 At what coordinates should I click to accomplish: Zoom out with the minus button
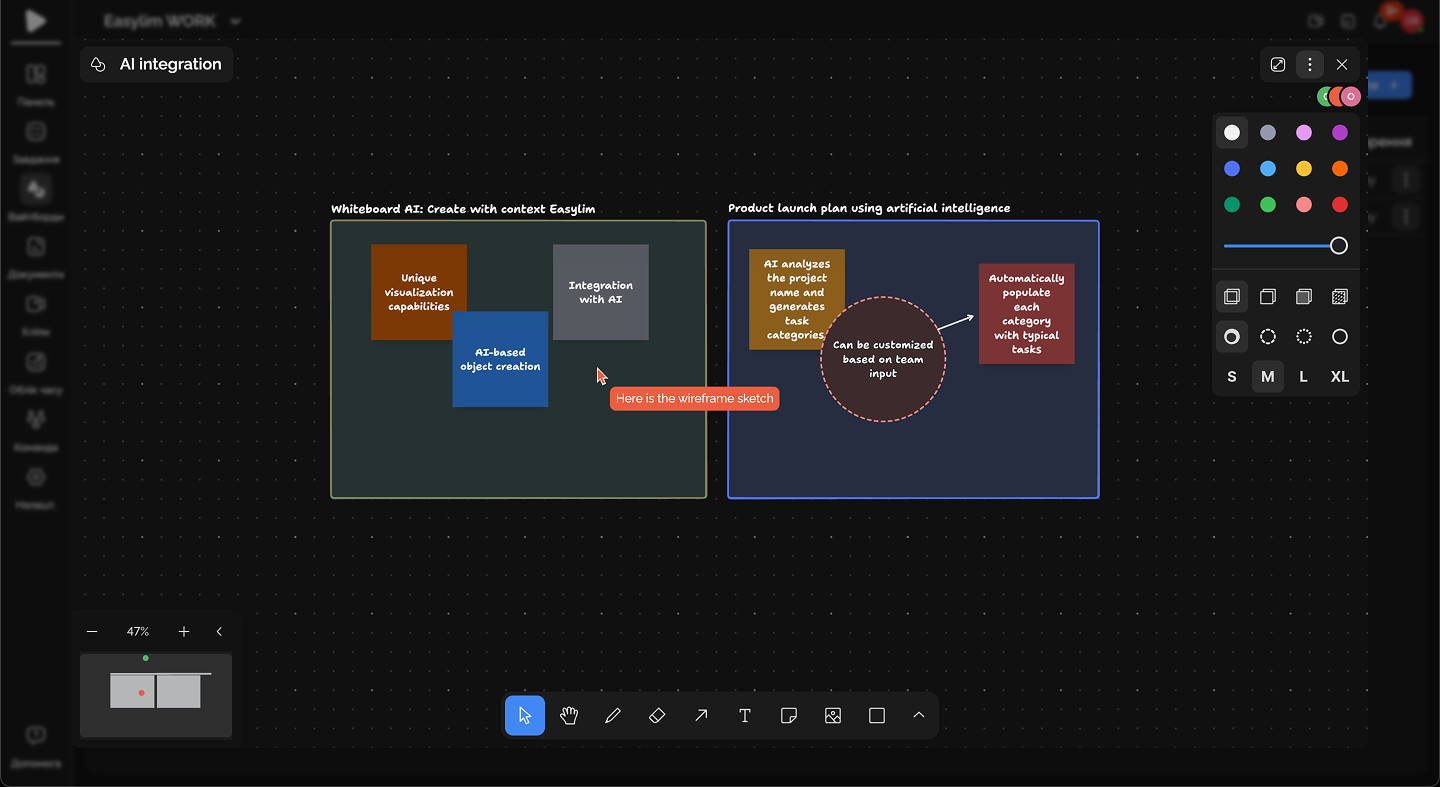92,631
